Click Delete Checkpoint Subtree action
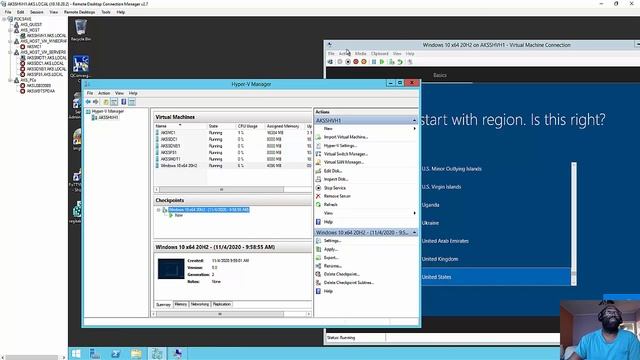The width and height of the screenshot is (640, 360). pyautogui.click(x=349, y=282)
